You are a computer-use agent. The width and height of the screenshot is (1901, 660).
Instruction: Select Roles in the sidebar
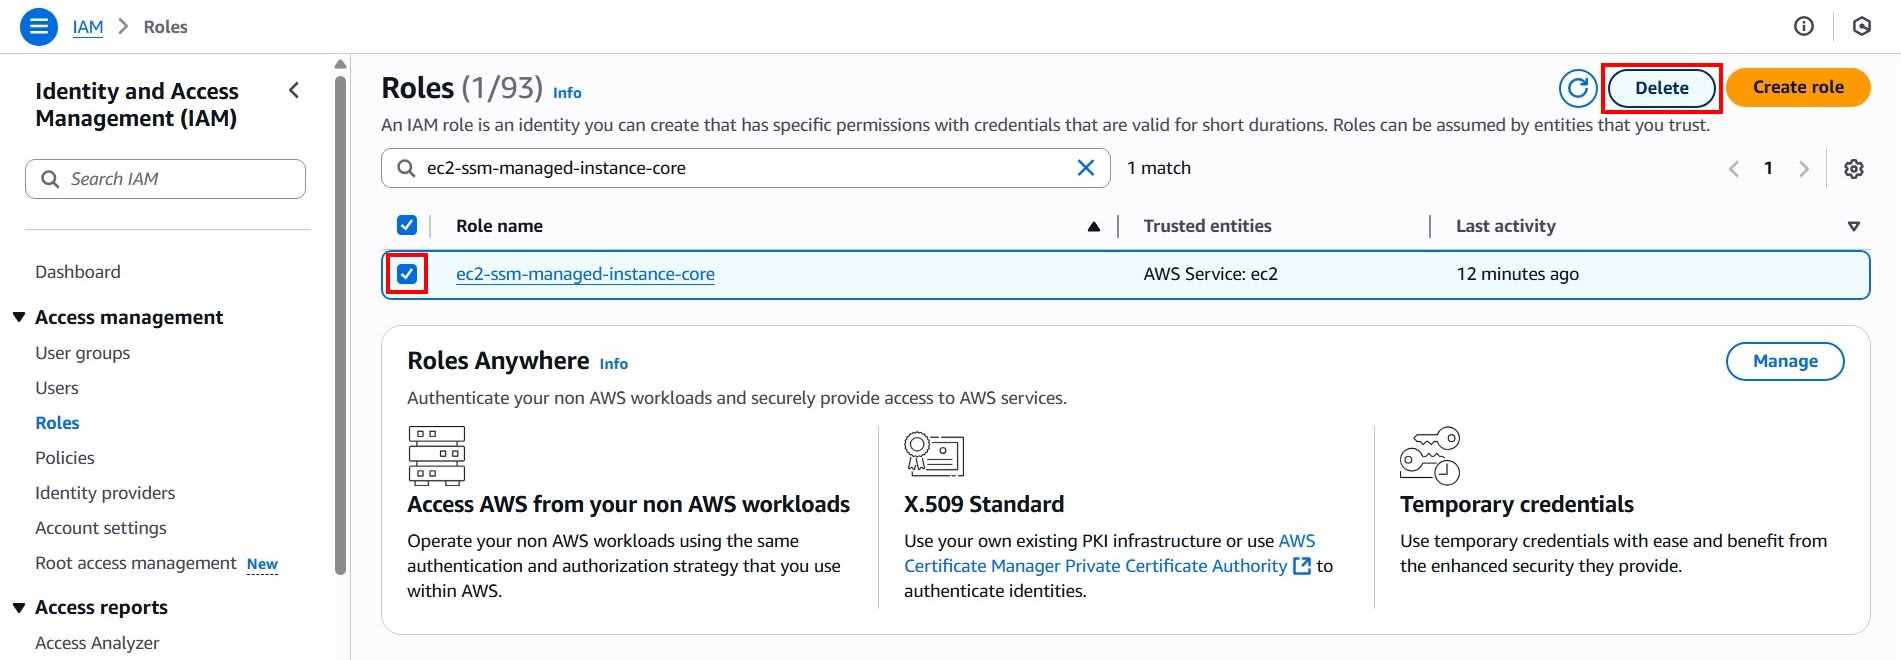(57, 423)
